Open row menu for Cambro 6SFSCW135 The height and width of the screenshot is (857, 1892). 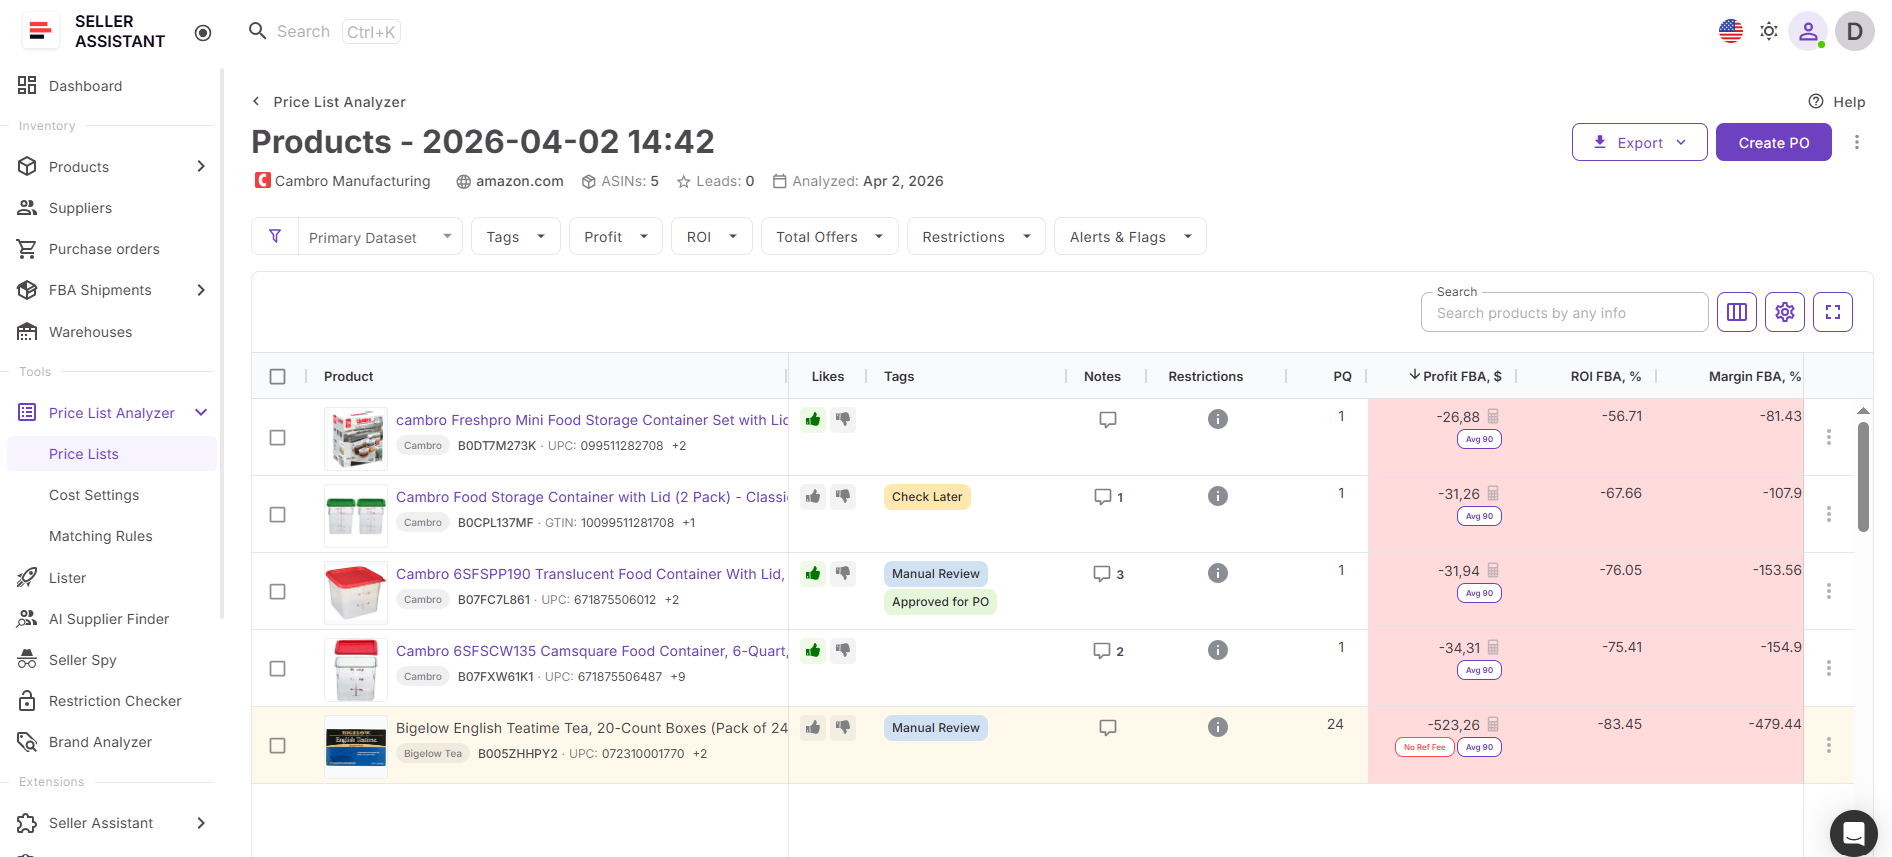pos(1829,668)
